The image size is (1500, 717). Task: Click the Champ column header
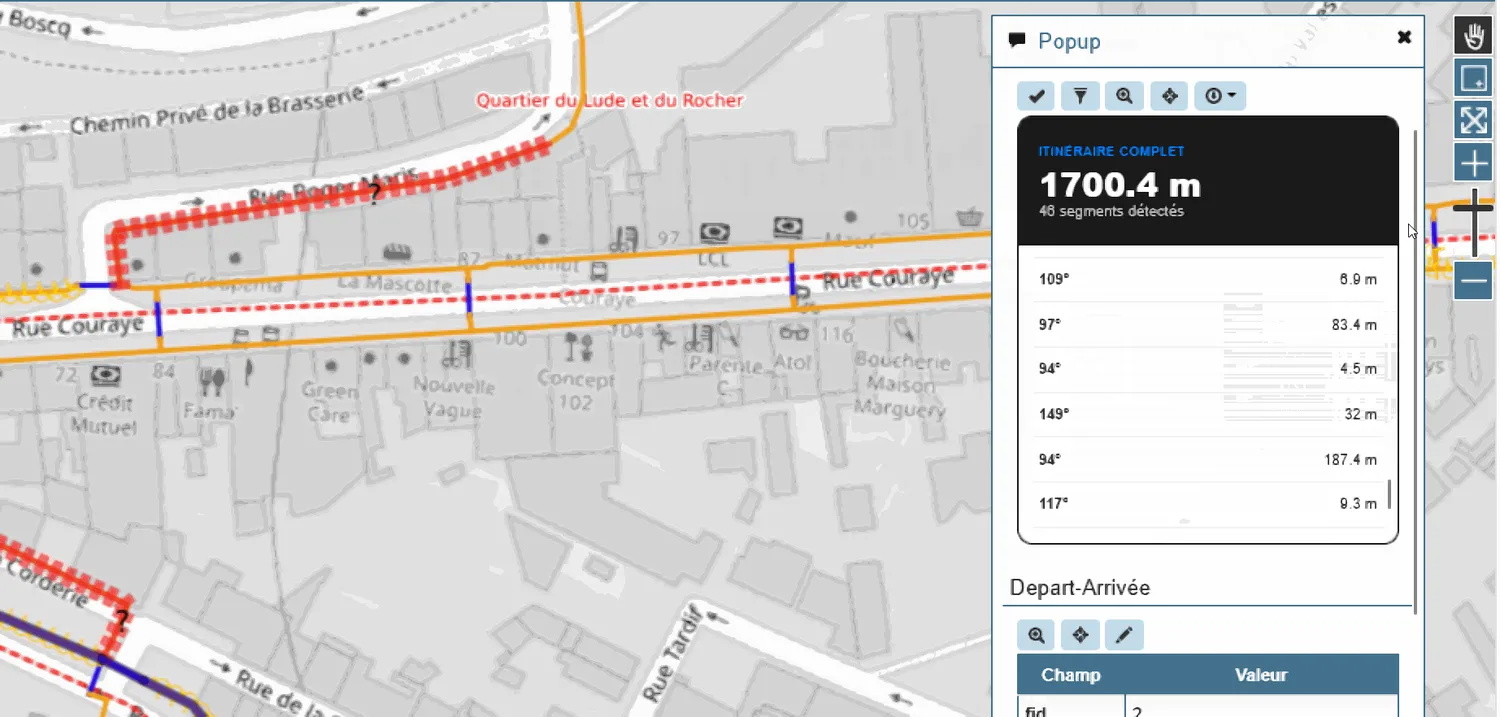coord(1071,675)
